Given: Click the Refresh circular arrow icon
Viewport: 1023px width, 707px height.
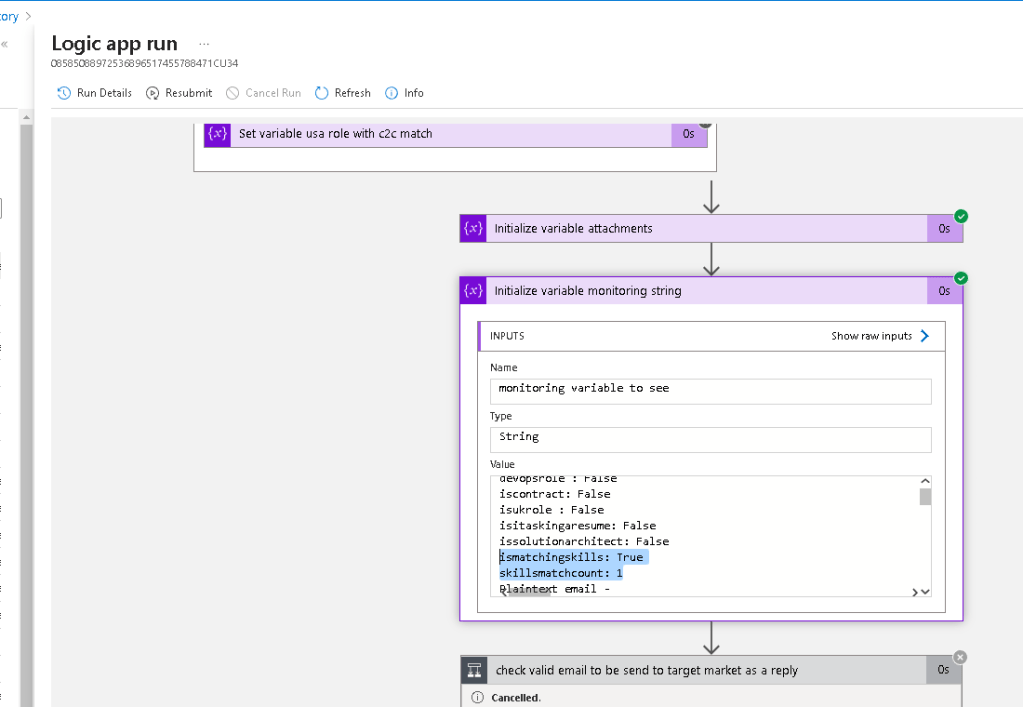Looking at the screenshot, I should click(322, 93).
